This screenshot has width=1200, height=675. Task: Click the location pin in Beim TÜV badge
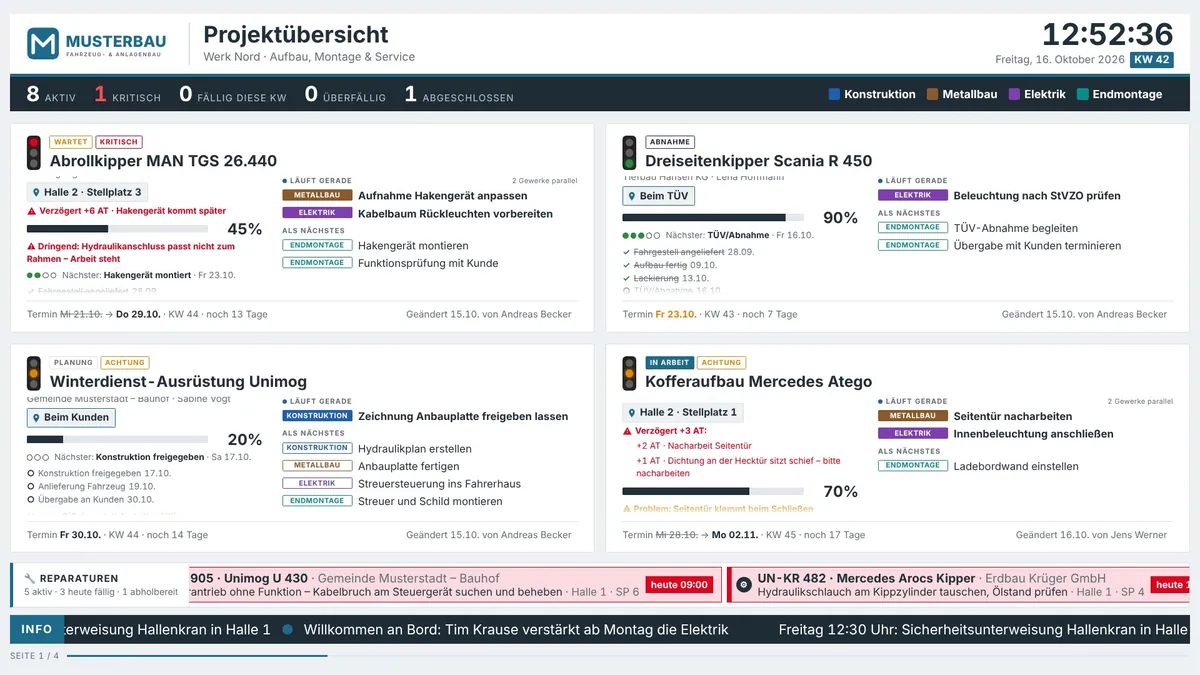click(x=632, y=196)
